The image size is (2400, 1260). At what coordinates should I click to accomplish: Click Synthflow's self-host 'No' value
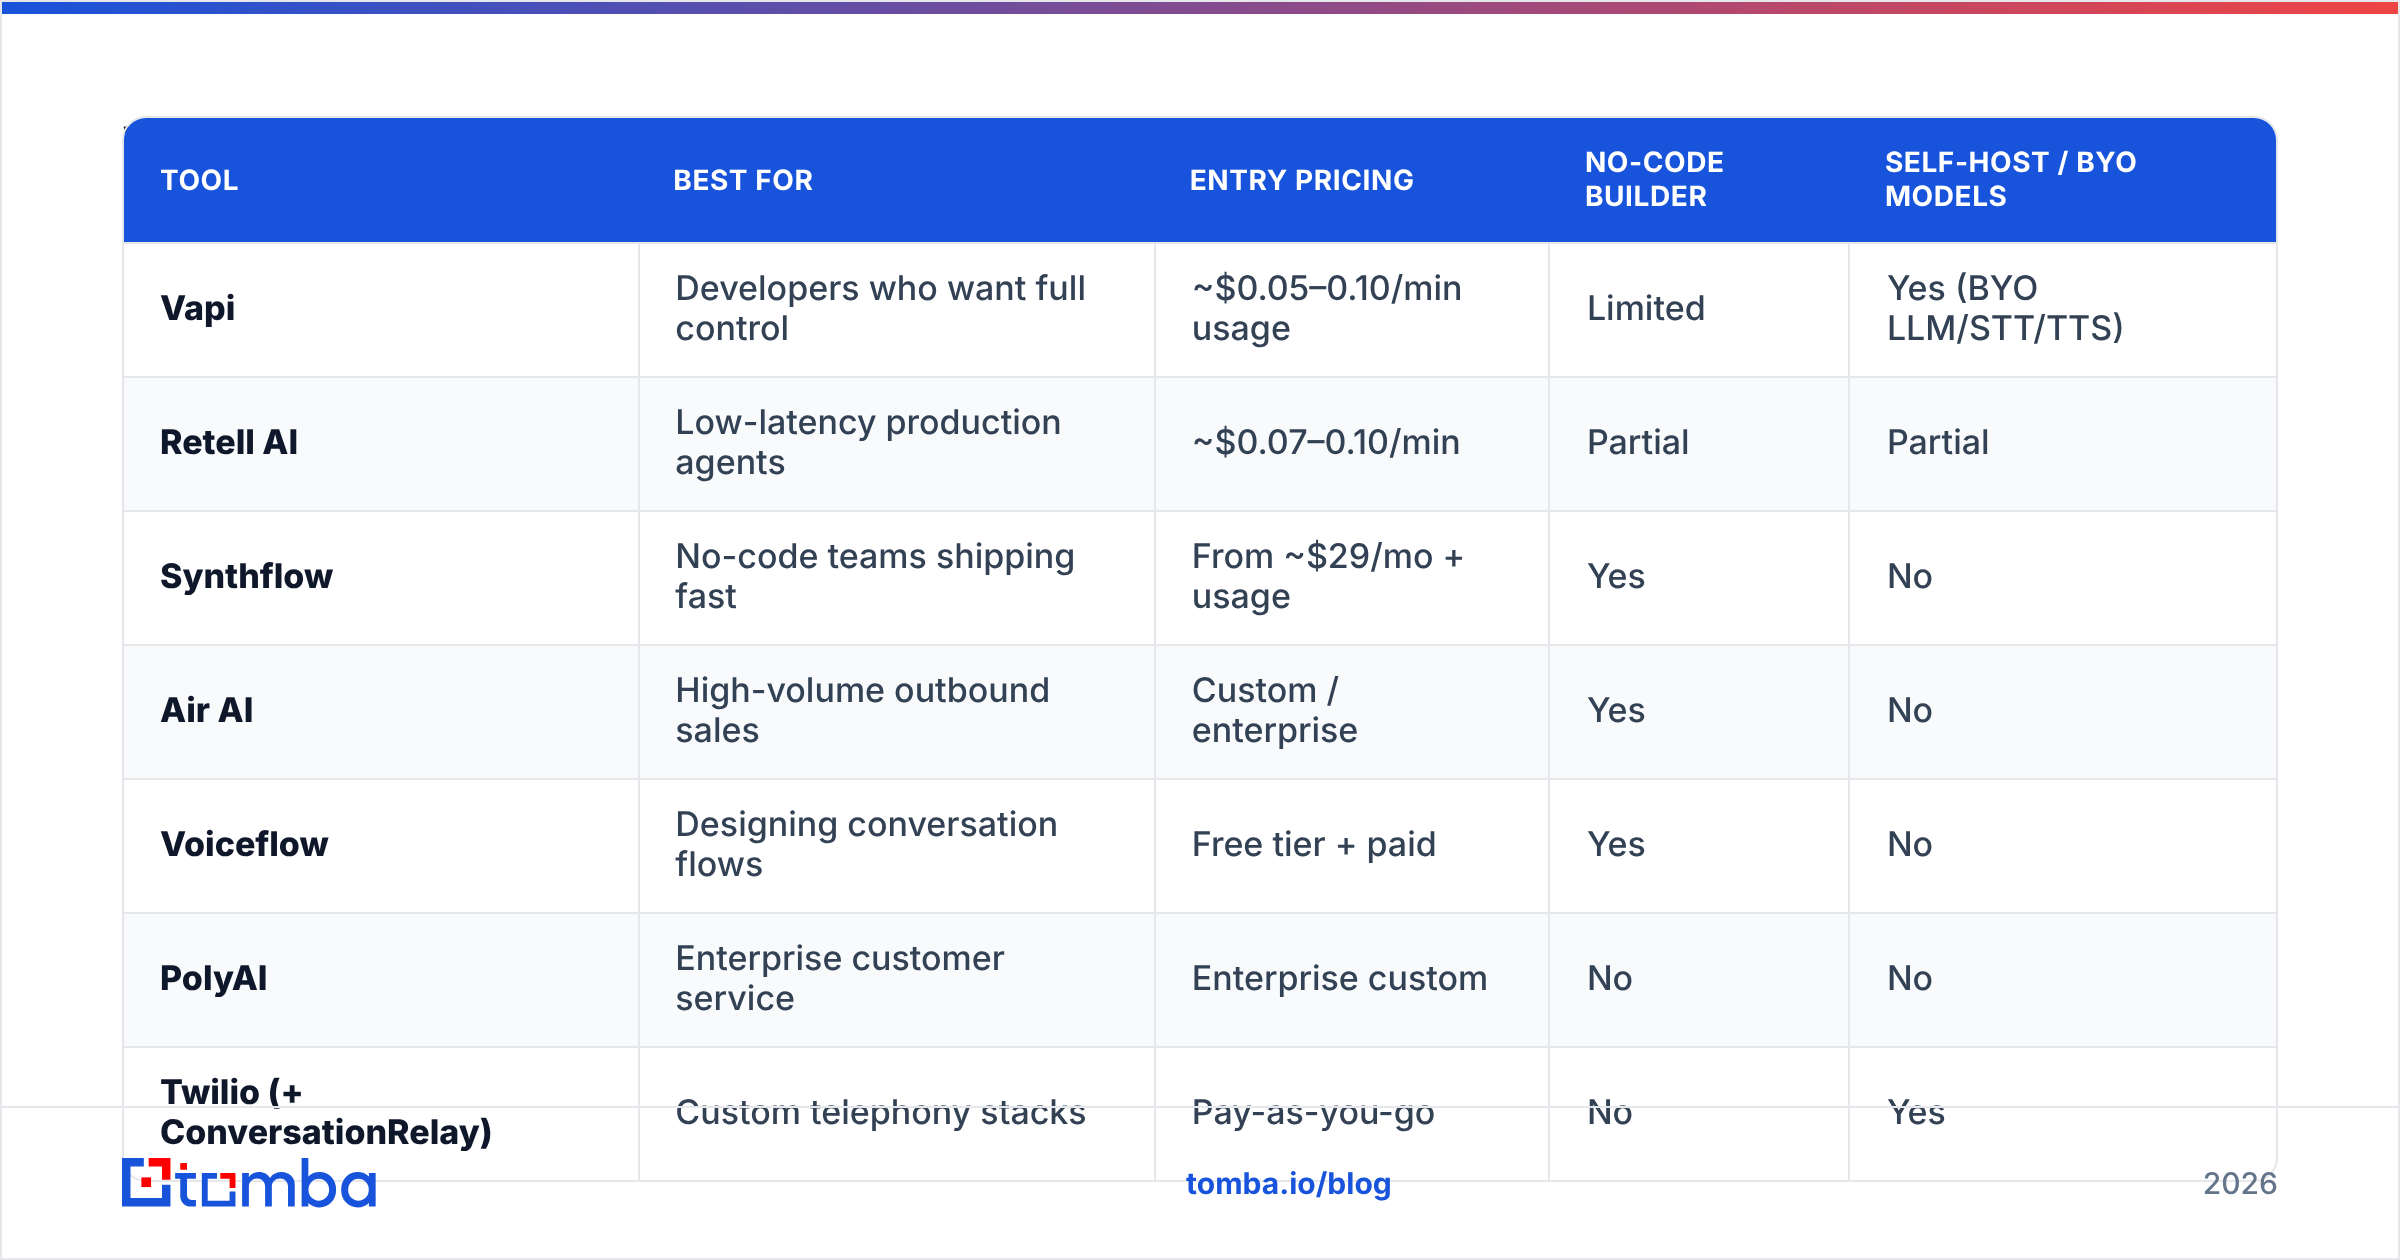[1909, 576]
